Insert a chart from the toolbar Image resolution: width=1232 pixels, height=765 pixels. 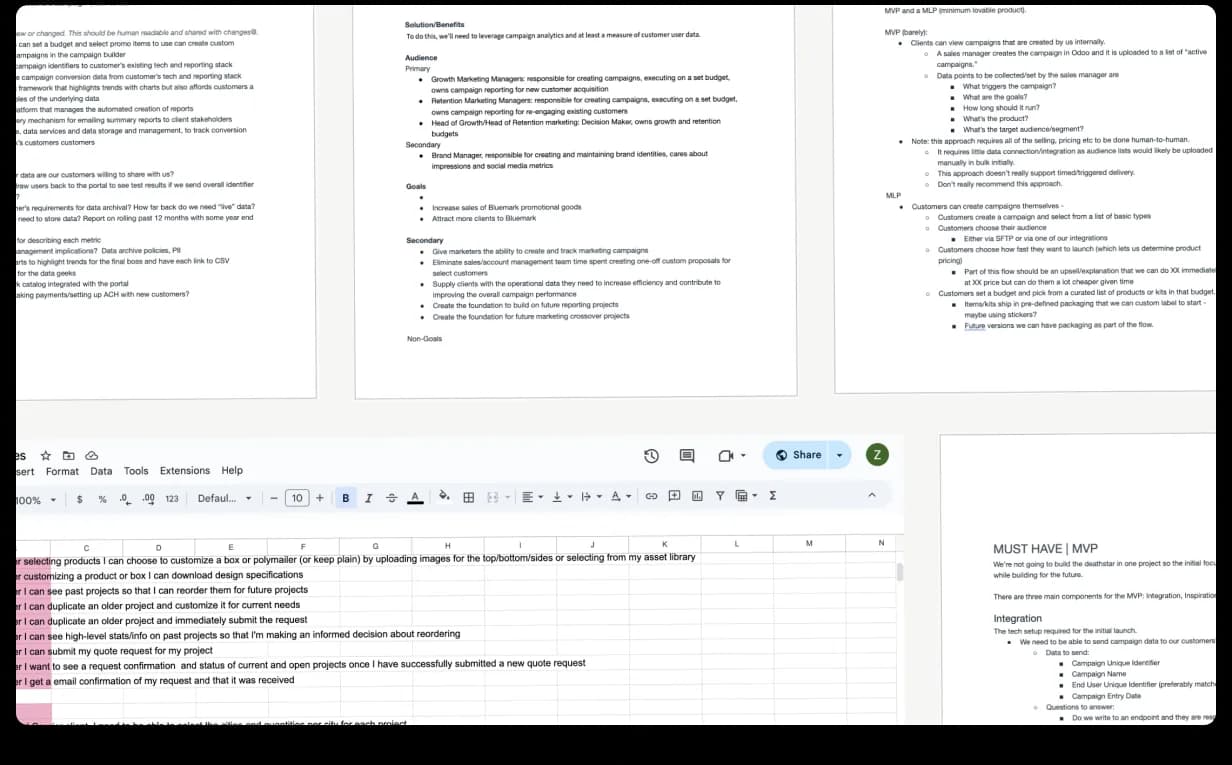point(697,496)
